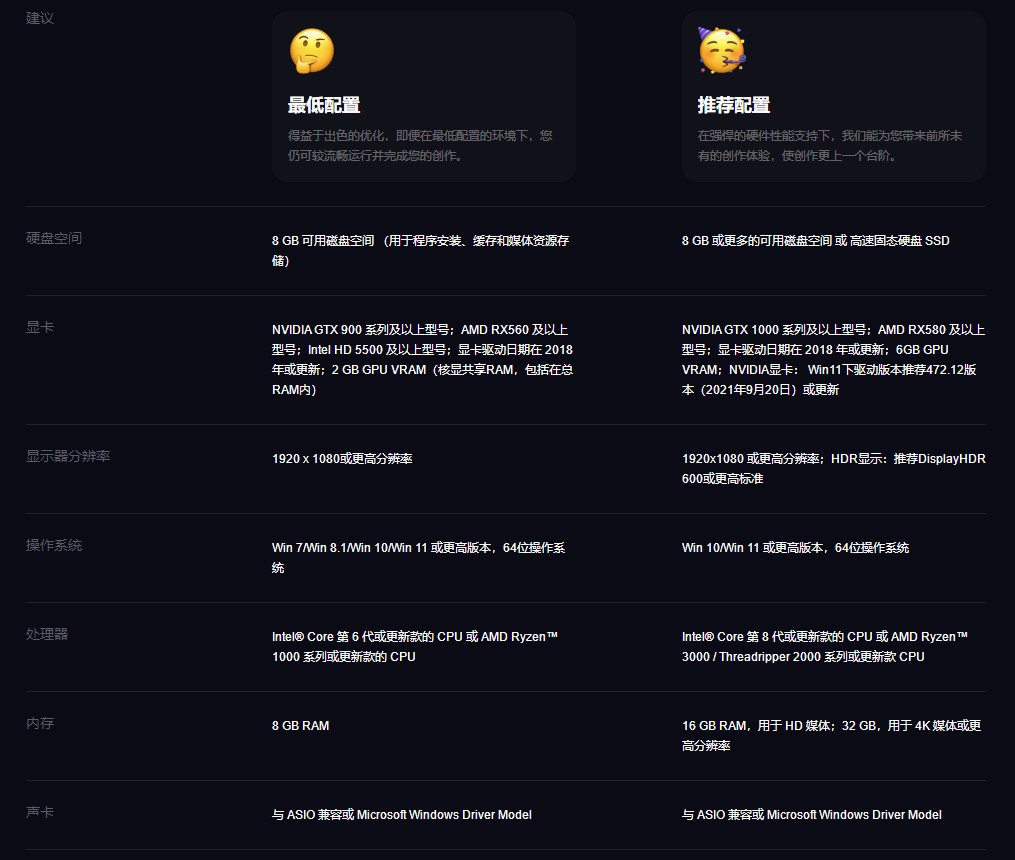Click the minimum column's ASIO sound card text
Screen dimensions: 1015x860
(402, 815)
